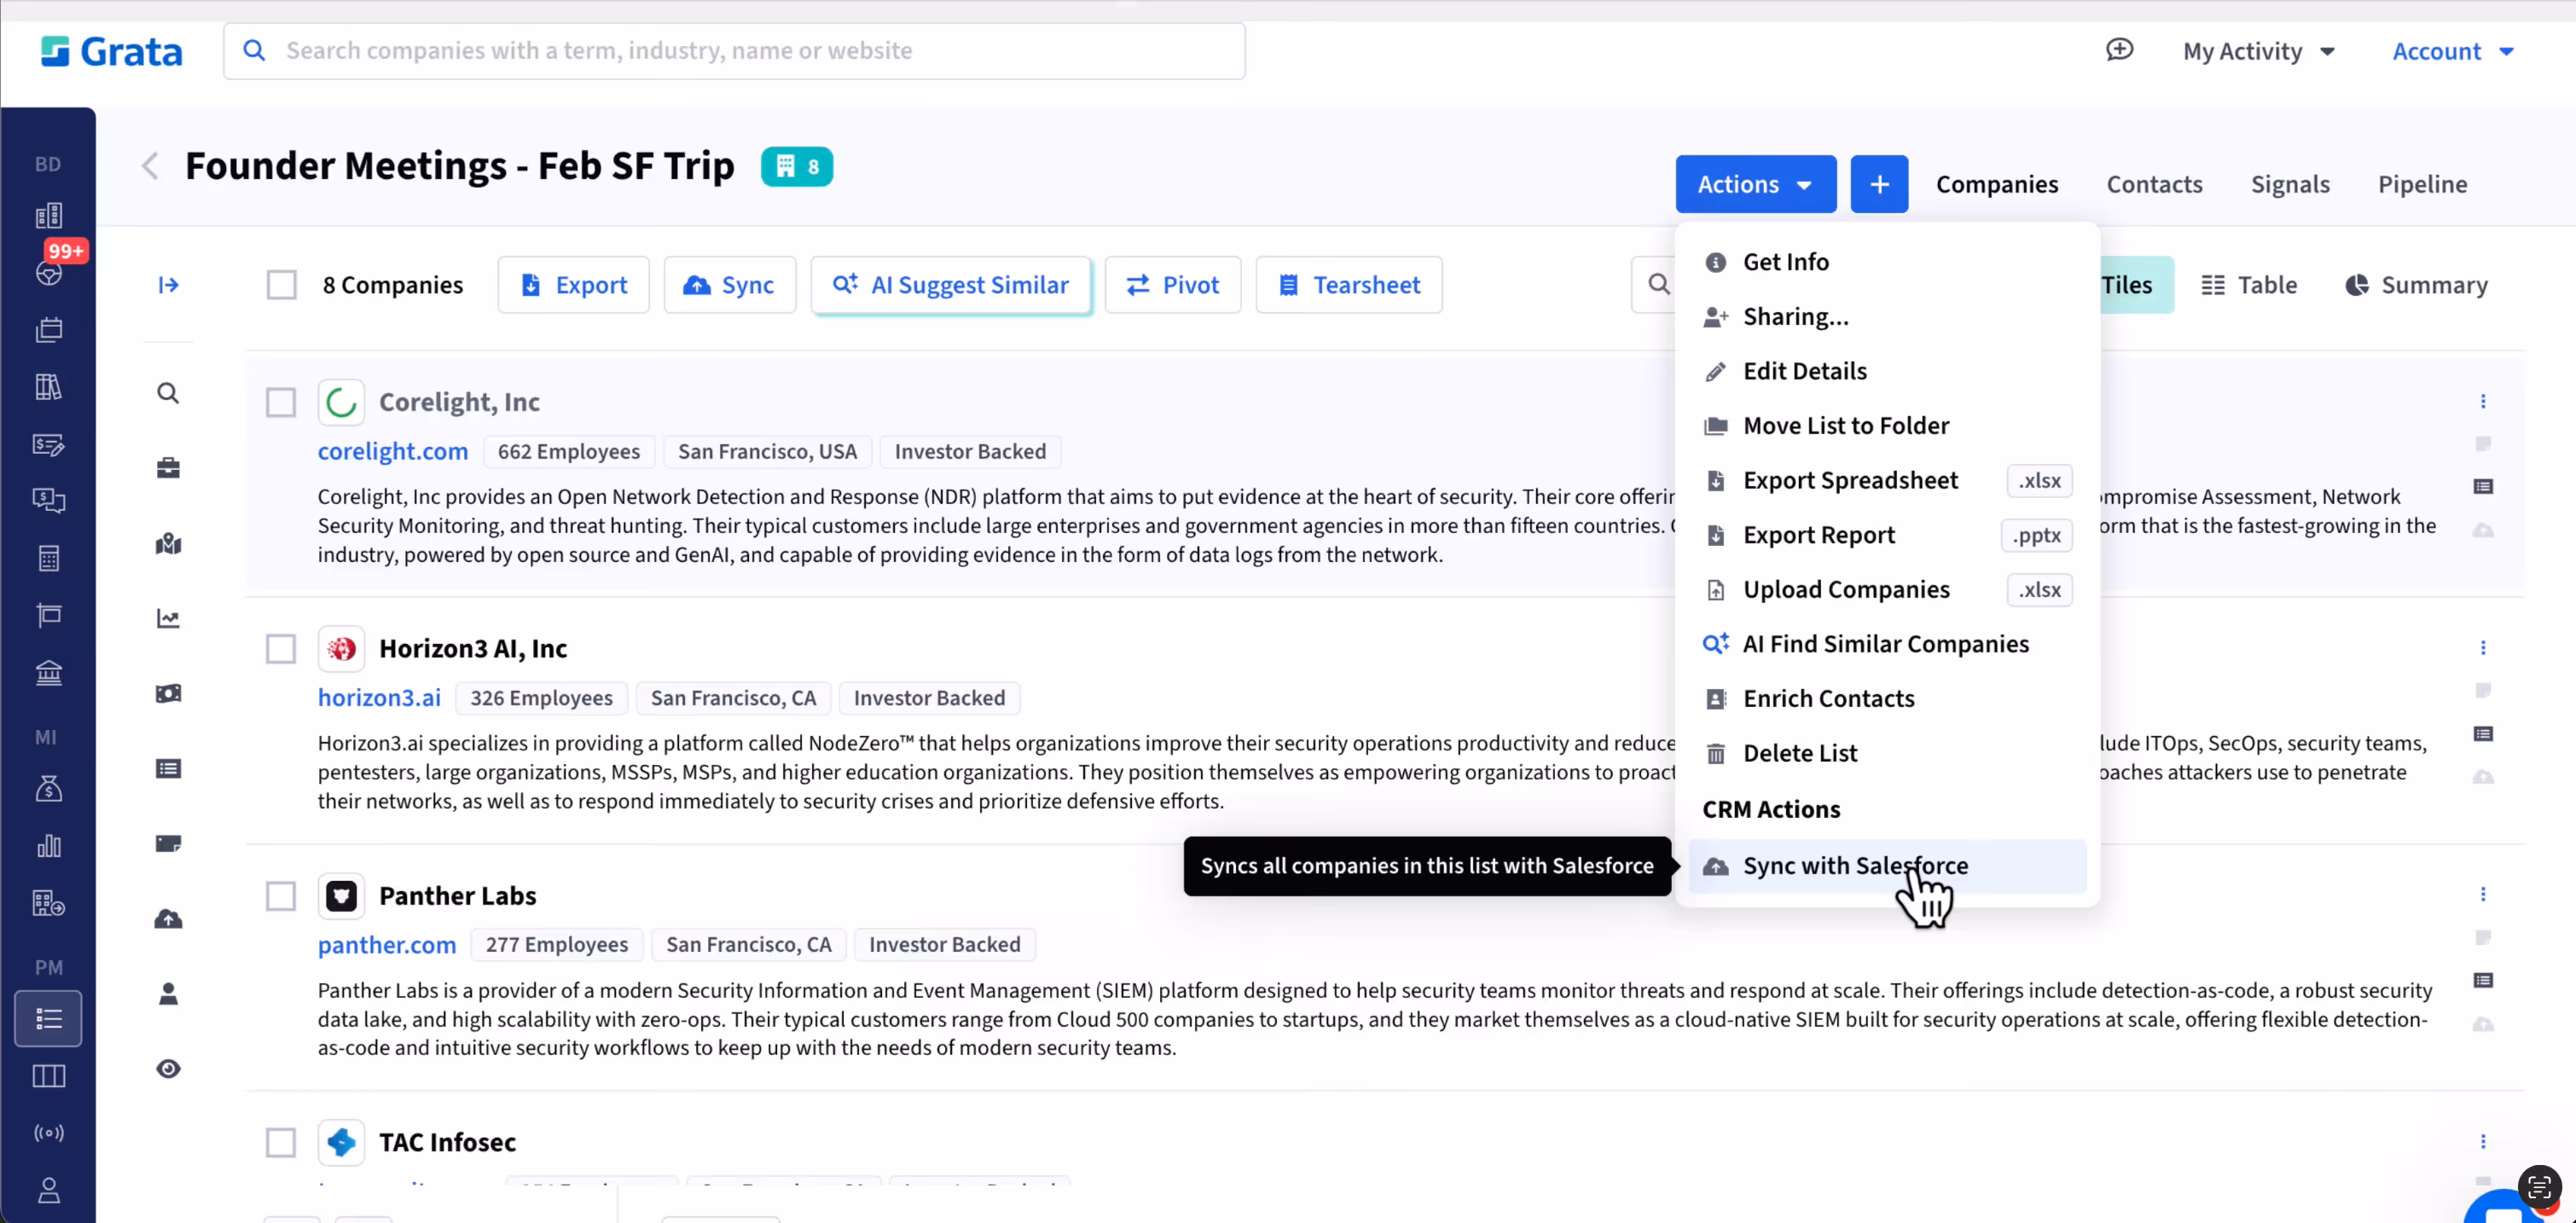Viewport: 2576px width, 1223px height.
Task: Open the growth chart filter icon
Action: (168, 619)
